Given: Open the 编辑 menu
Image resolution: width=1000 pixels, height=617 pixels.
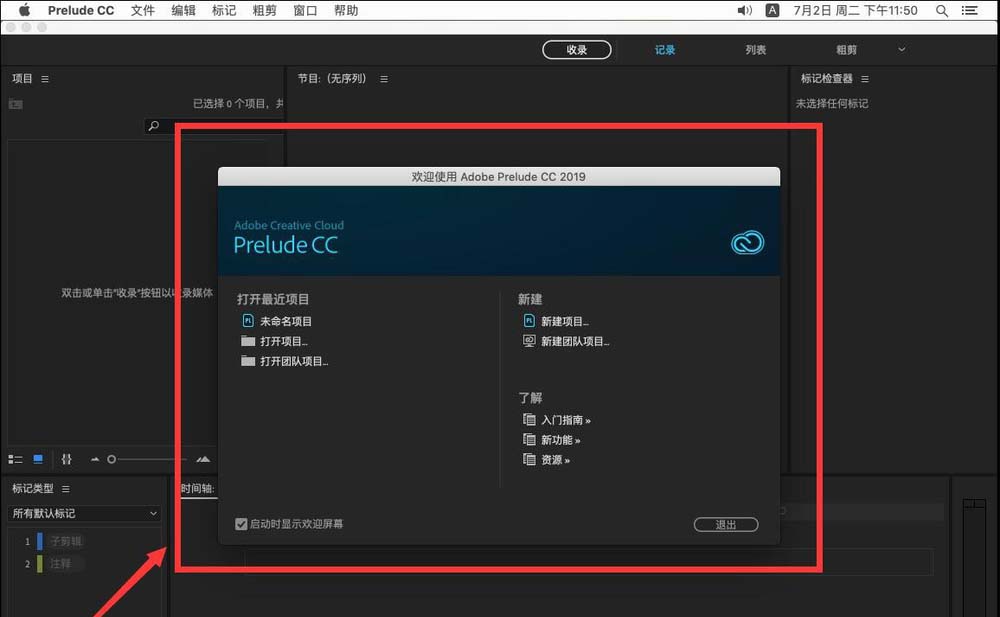Looking at the screenshot, I should coord(184,10).
